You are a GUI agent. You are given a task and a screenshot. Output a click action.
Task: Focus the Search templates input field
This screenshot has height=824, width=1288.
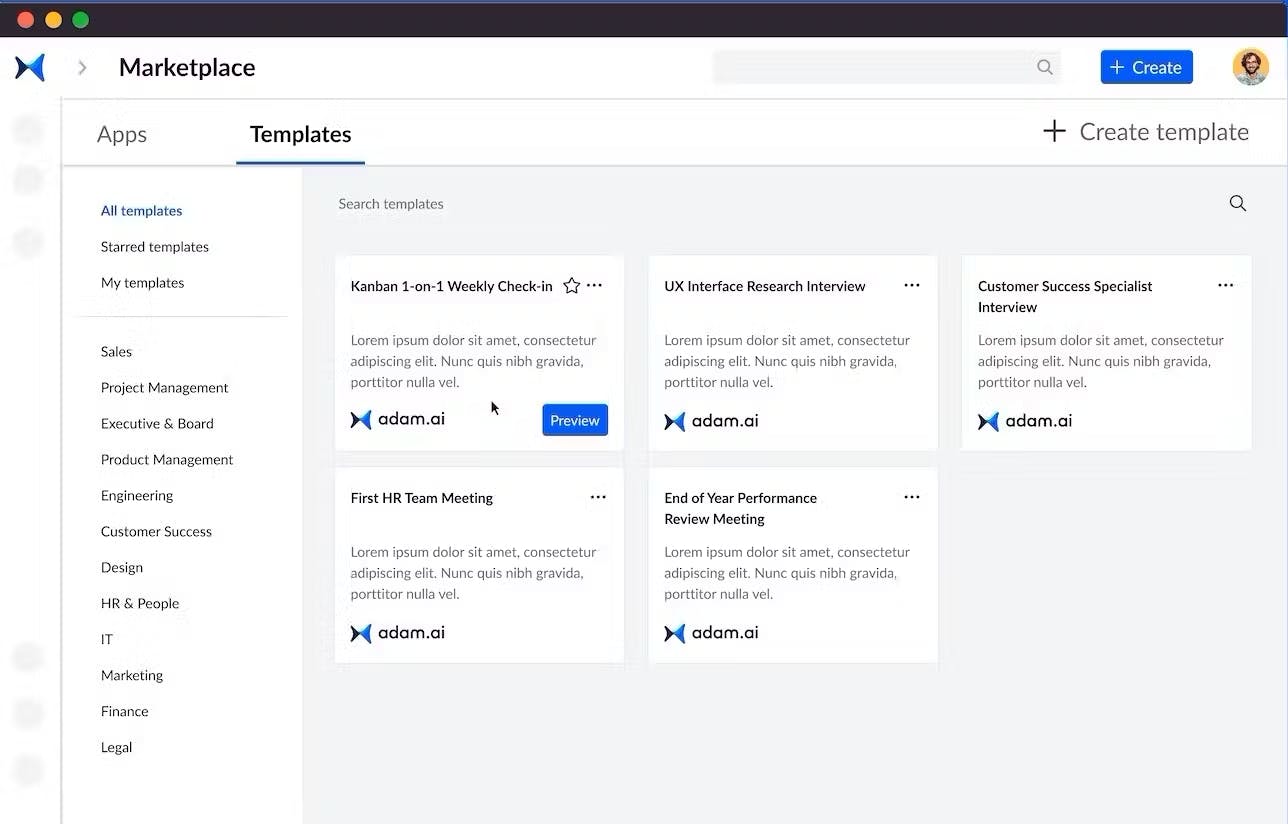tap(700, 204)
